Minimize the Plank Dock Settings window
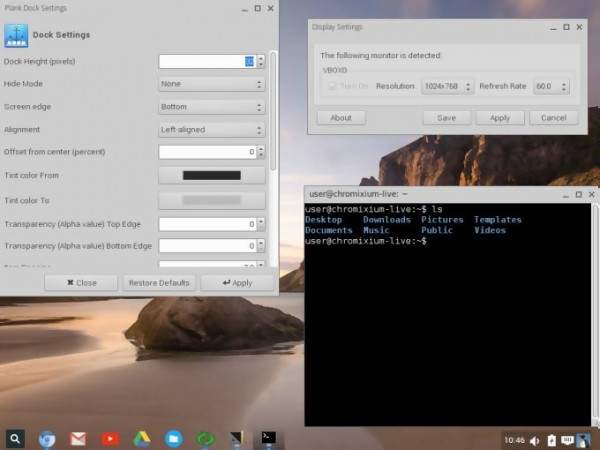600x450 pixels. coord(245,8)
